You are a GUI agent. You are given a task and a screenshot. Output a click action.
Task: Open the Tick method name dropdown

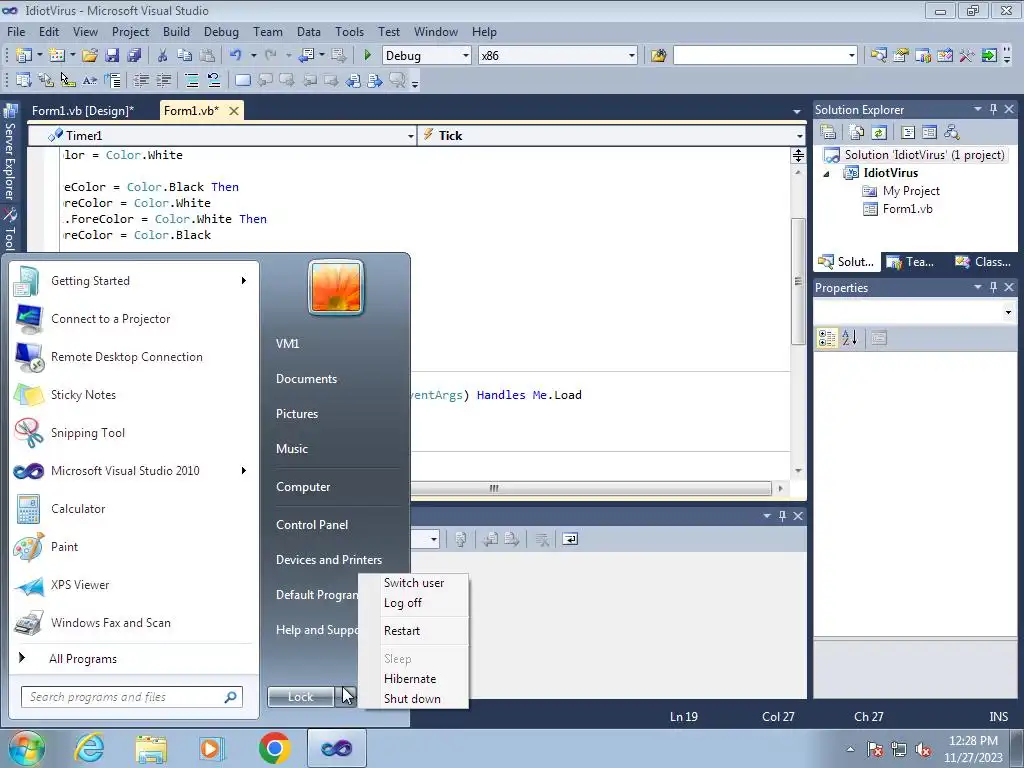point(799,136)
